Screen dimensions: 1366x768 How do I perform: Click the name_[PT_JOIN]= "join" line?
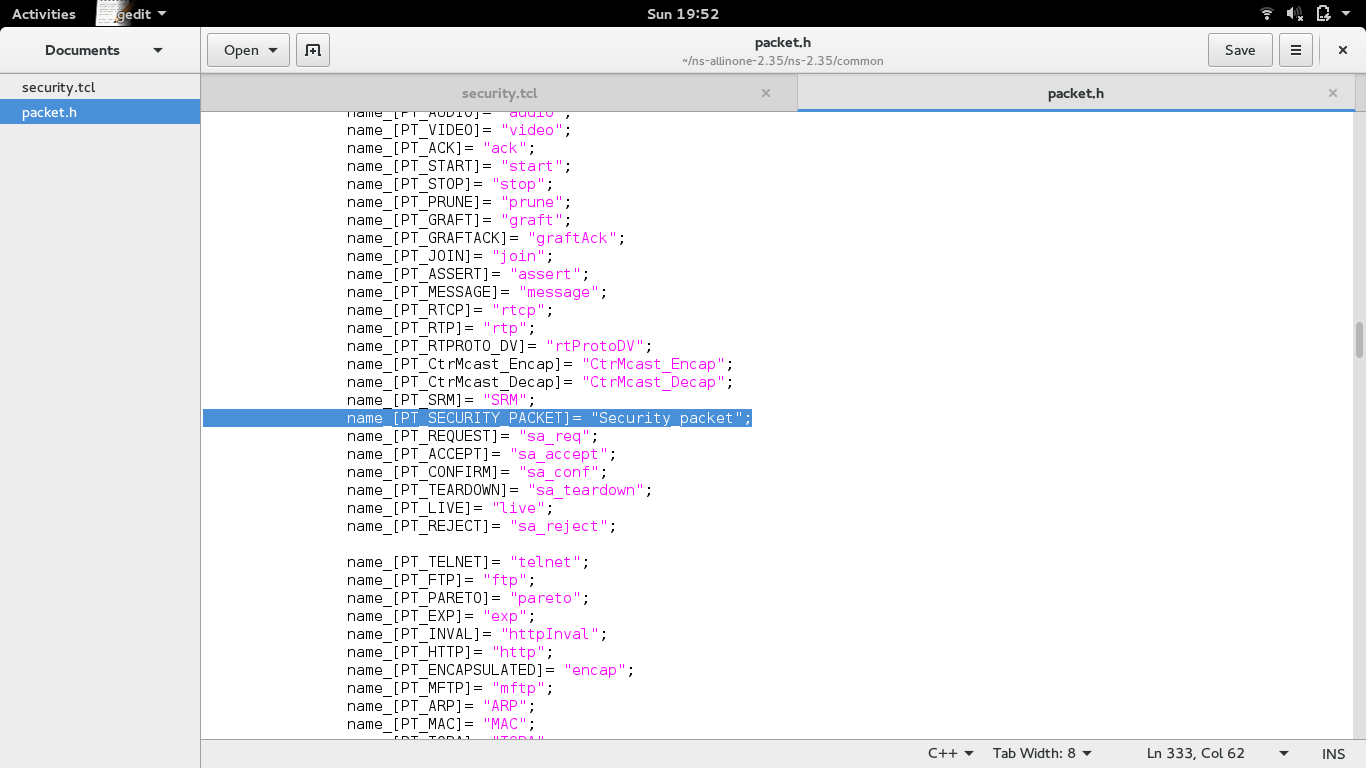[450, 256]
